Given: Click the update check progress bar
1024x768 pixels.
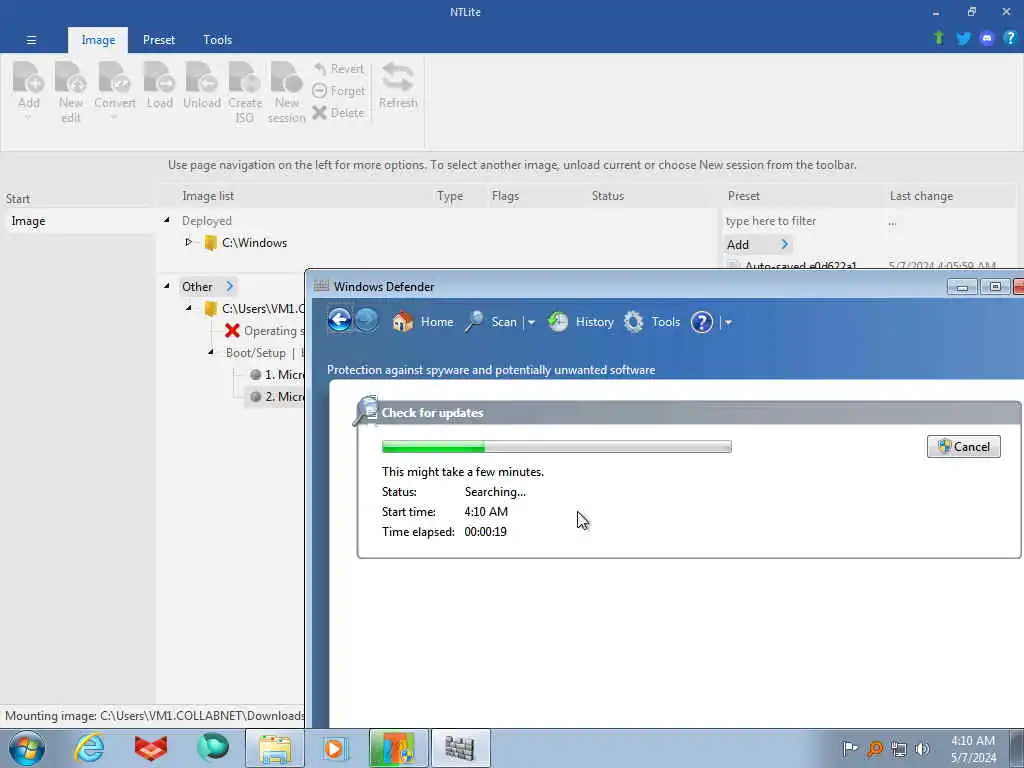Looking at the screenshot, I should click(x=556, y=447).
